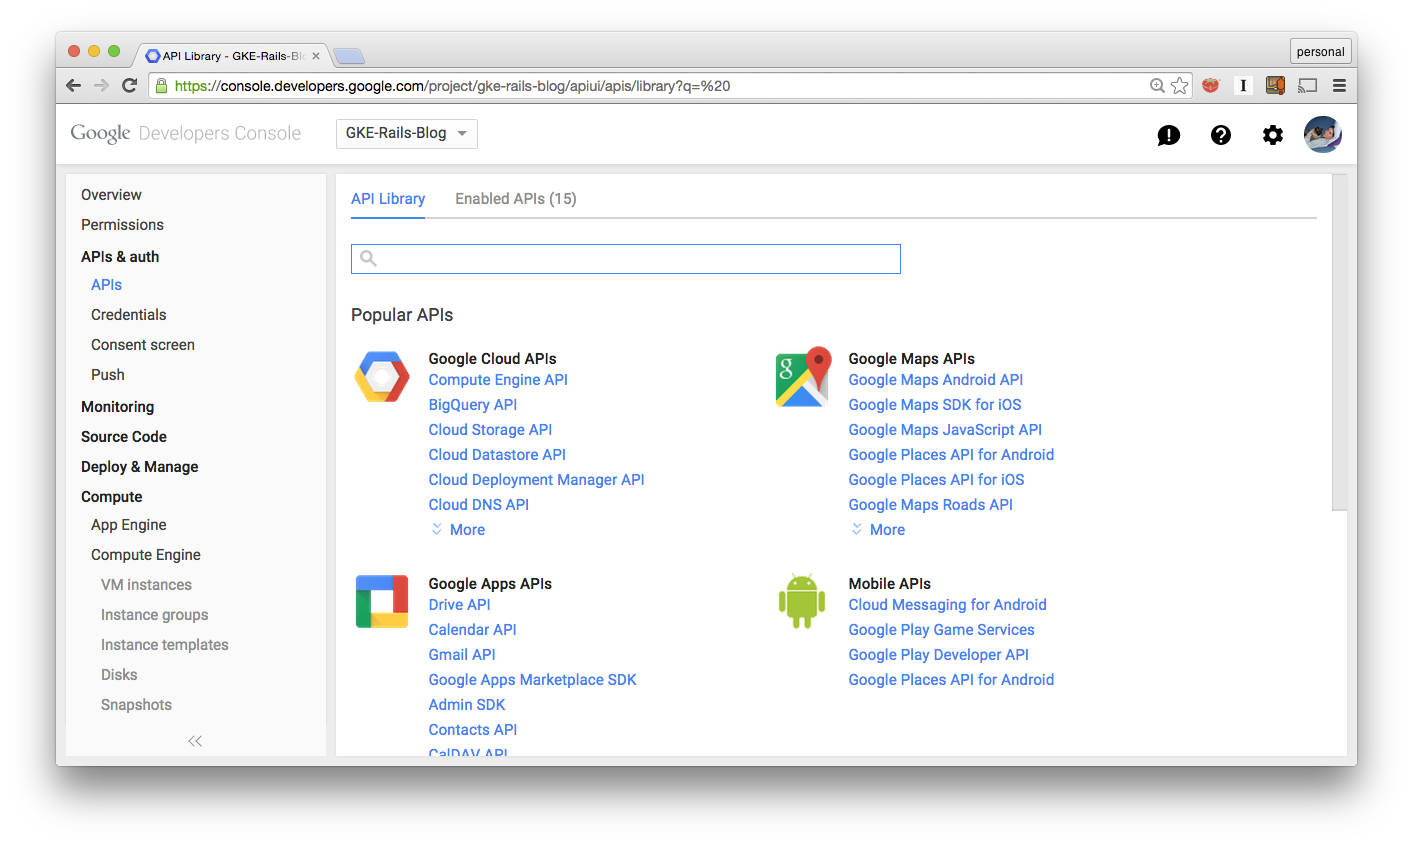
Task: Select the API Library tab
Action: pos(388,198)
